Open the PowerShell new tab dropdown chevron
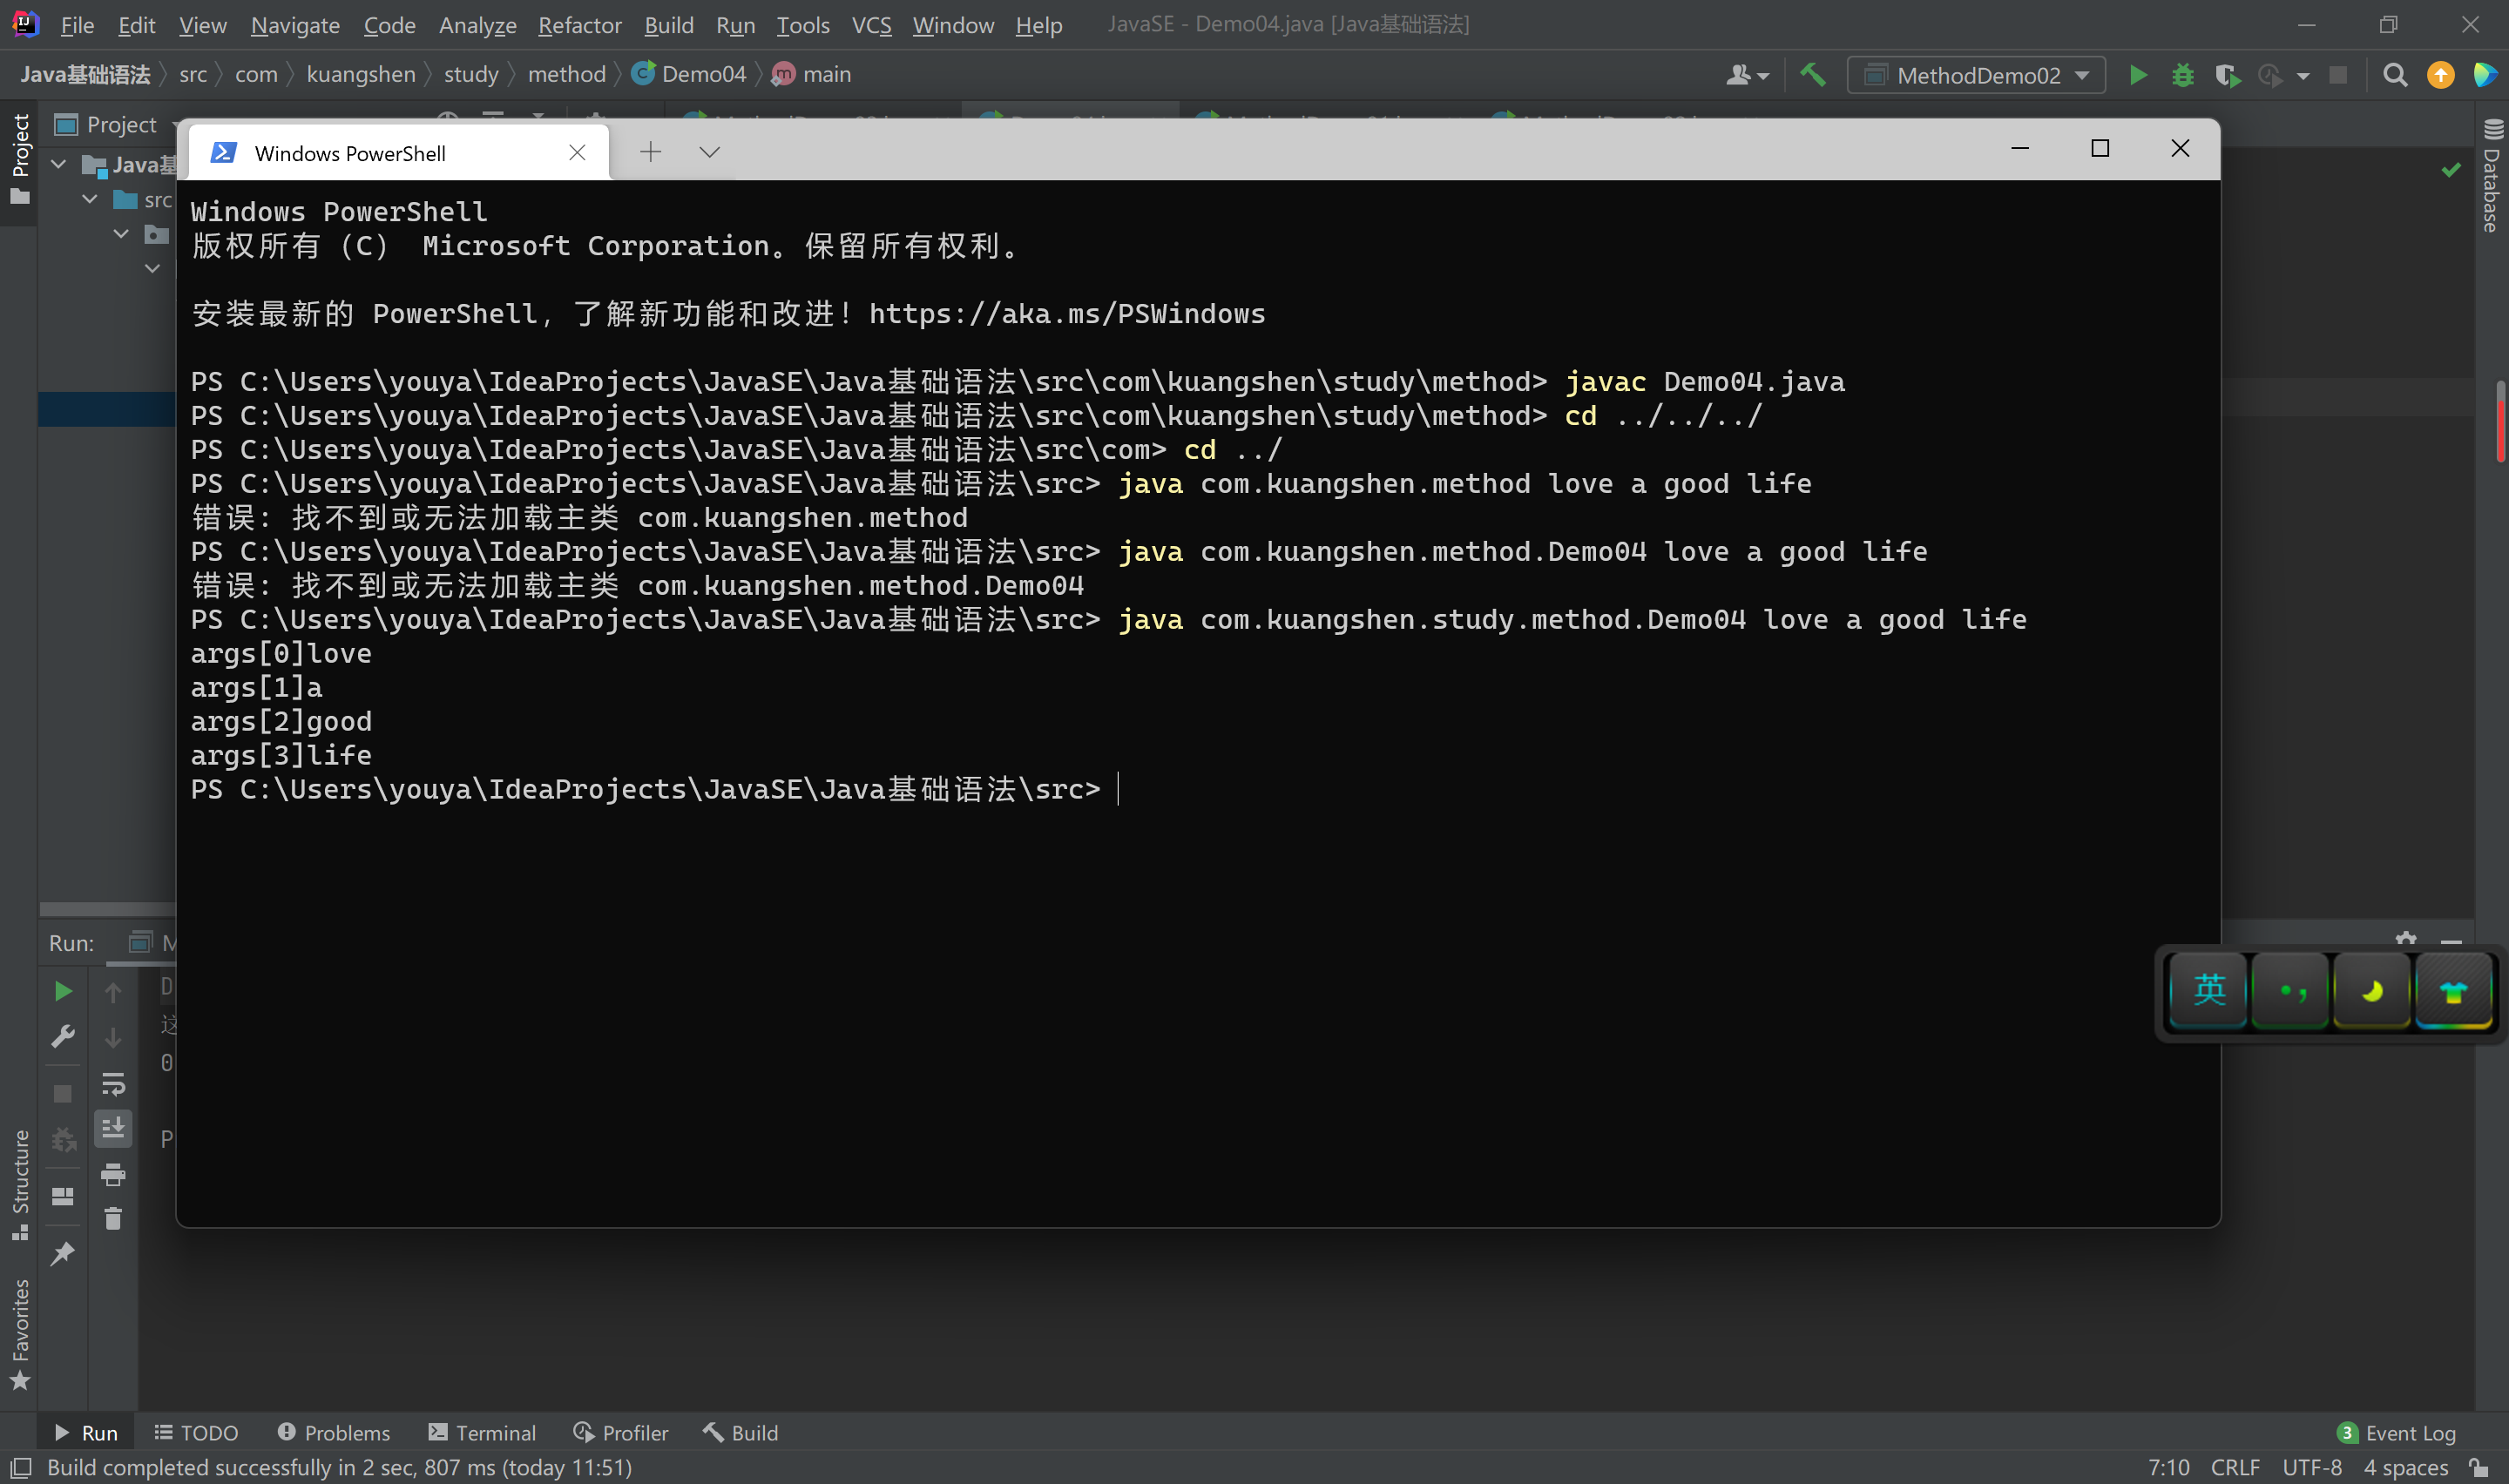The width and height of the screenshot is (2509, 1484). tap(709, 152)
